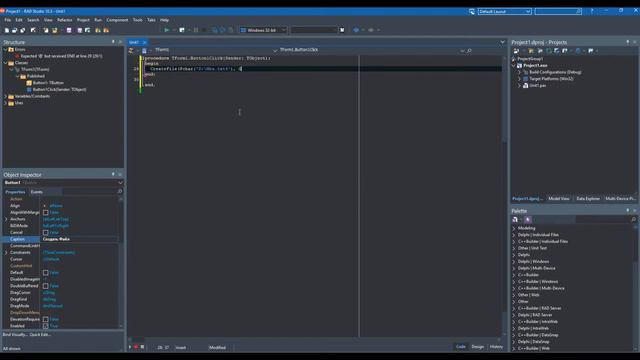The image size is (640, 360).
Task: Toggle the Enabled property checkbox
Action: [x=46, y=326]
